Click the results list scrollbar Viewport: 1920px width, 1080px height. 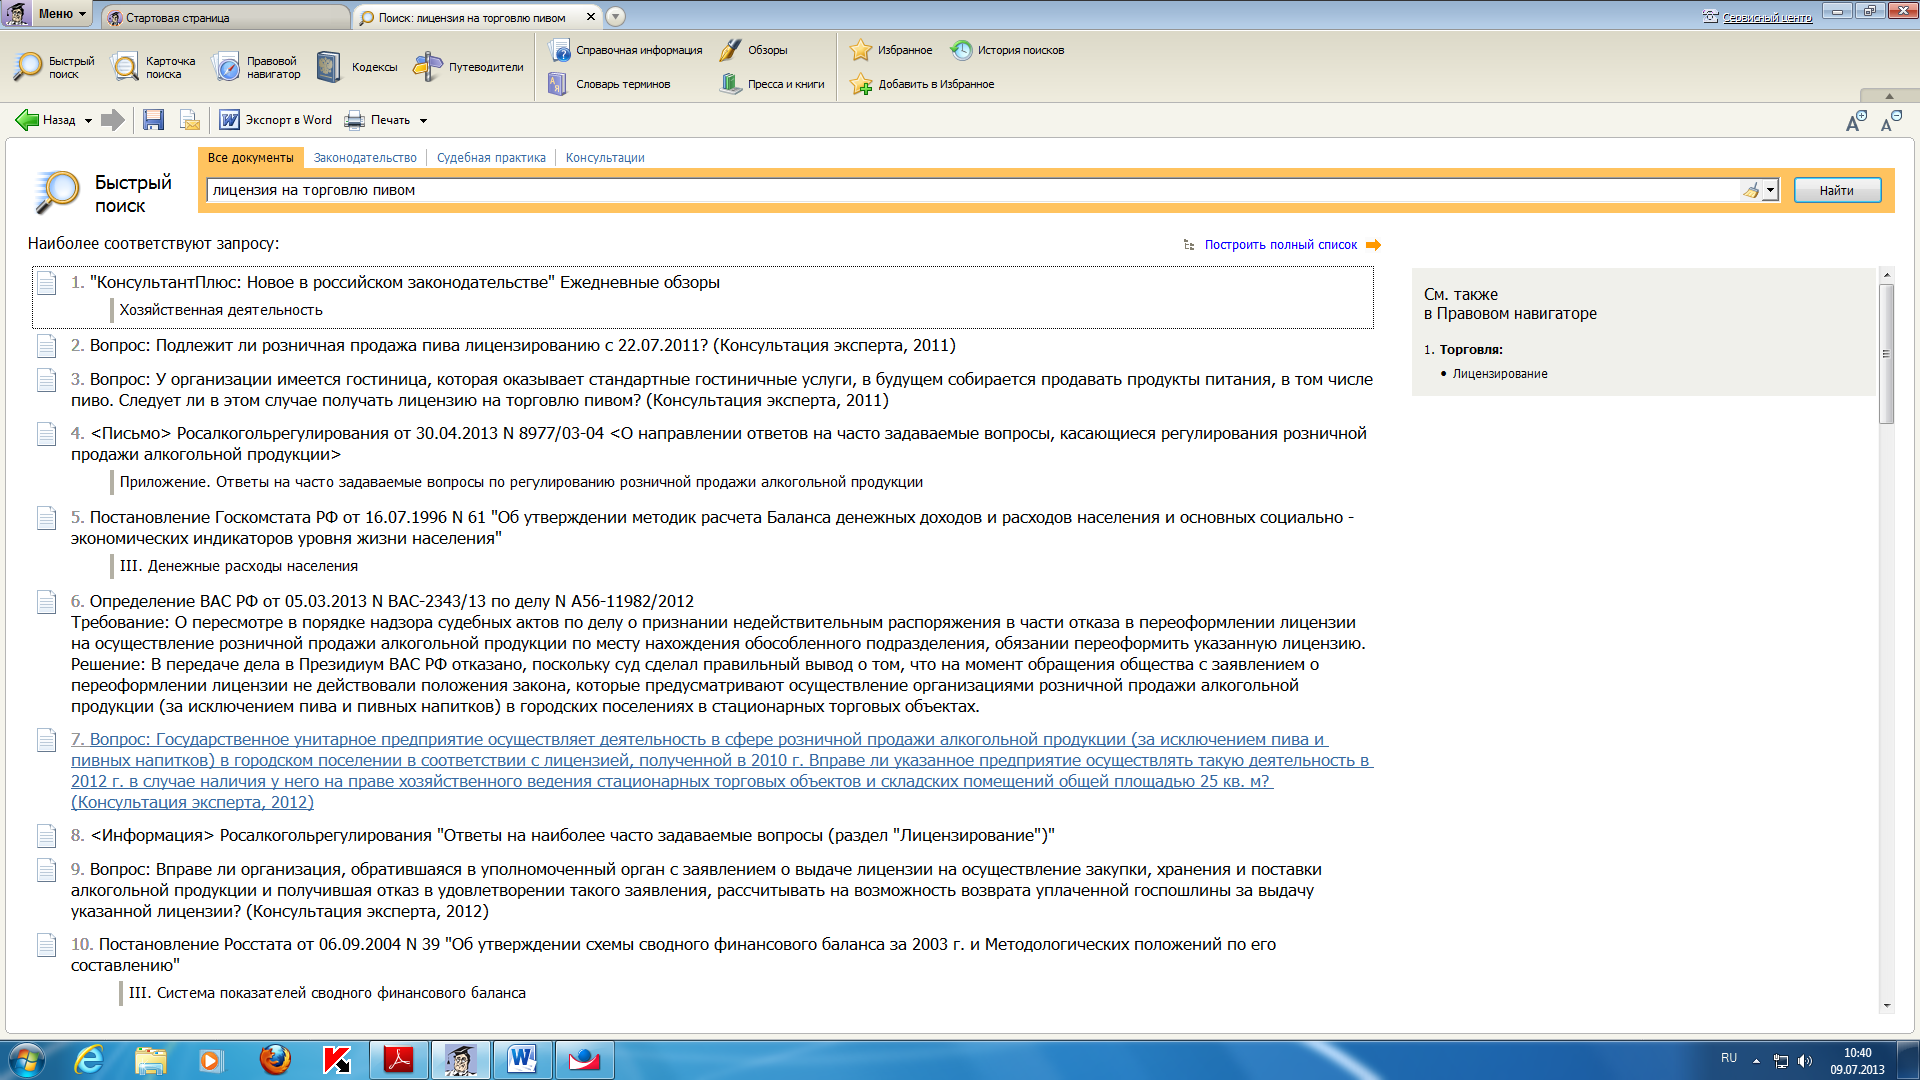pos(1887,354)
